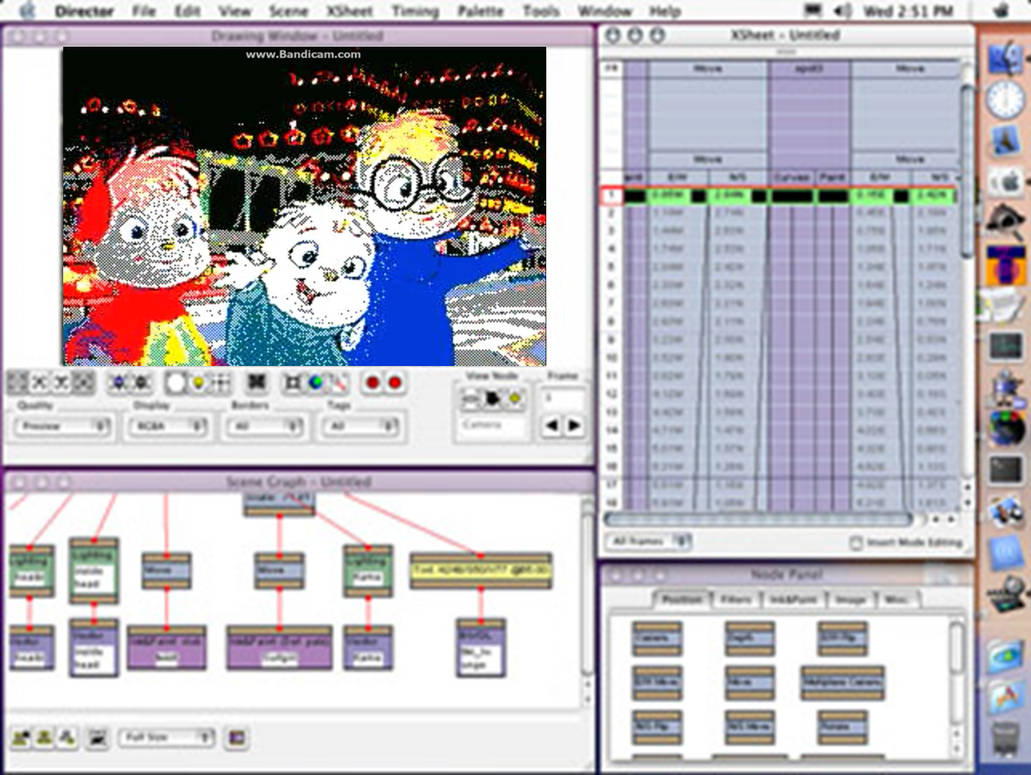The width and height of the screenshot is (1031, 775).
Task: Click the first gray grid icon at the toolbar's left end
Action: pos(18,383)
